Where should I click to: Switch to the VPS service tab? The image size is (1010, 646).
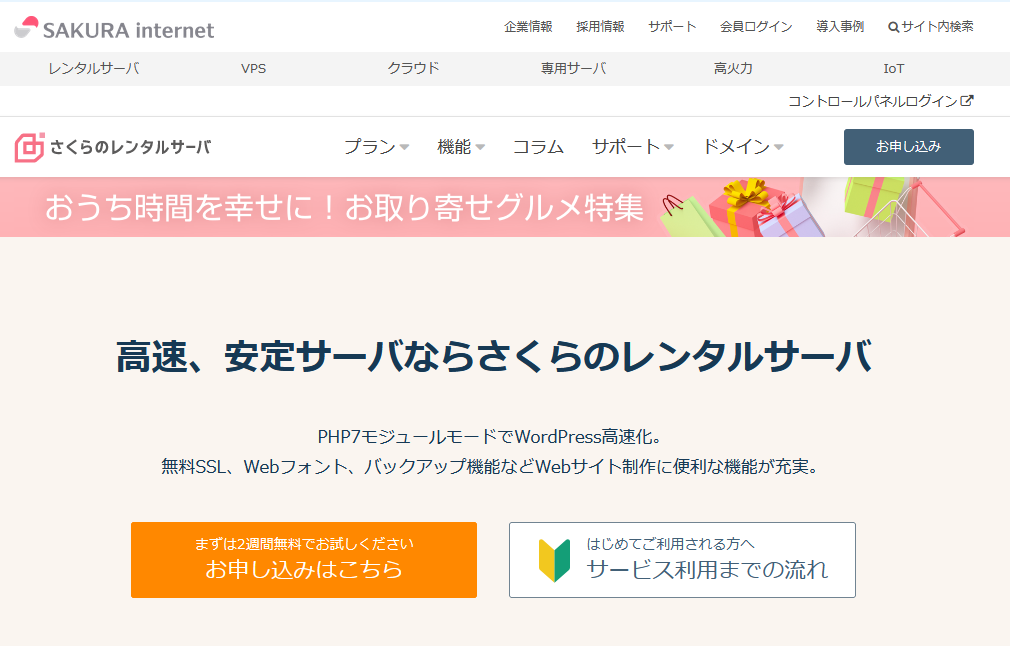pos(254,69)
